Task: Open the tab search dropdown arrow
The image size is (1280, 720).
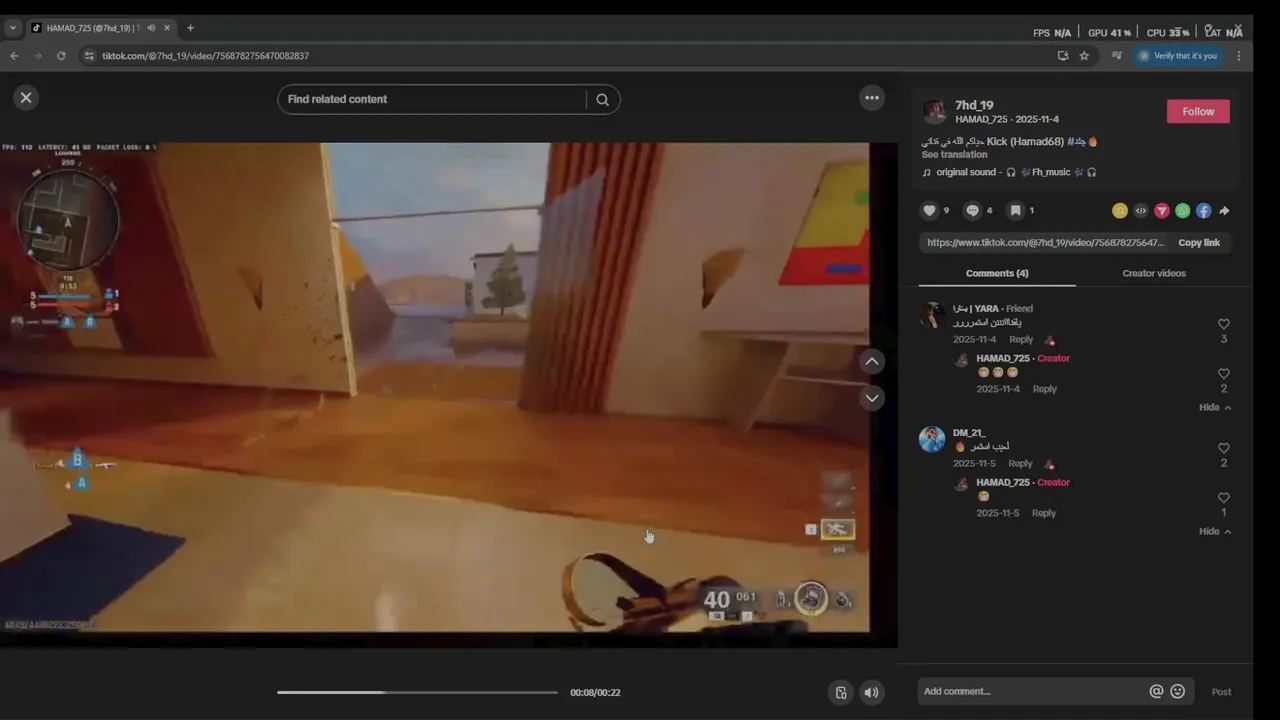Action: pos(13,28)
